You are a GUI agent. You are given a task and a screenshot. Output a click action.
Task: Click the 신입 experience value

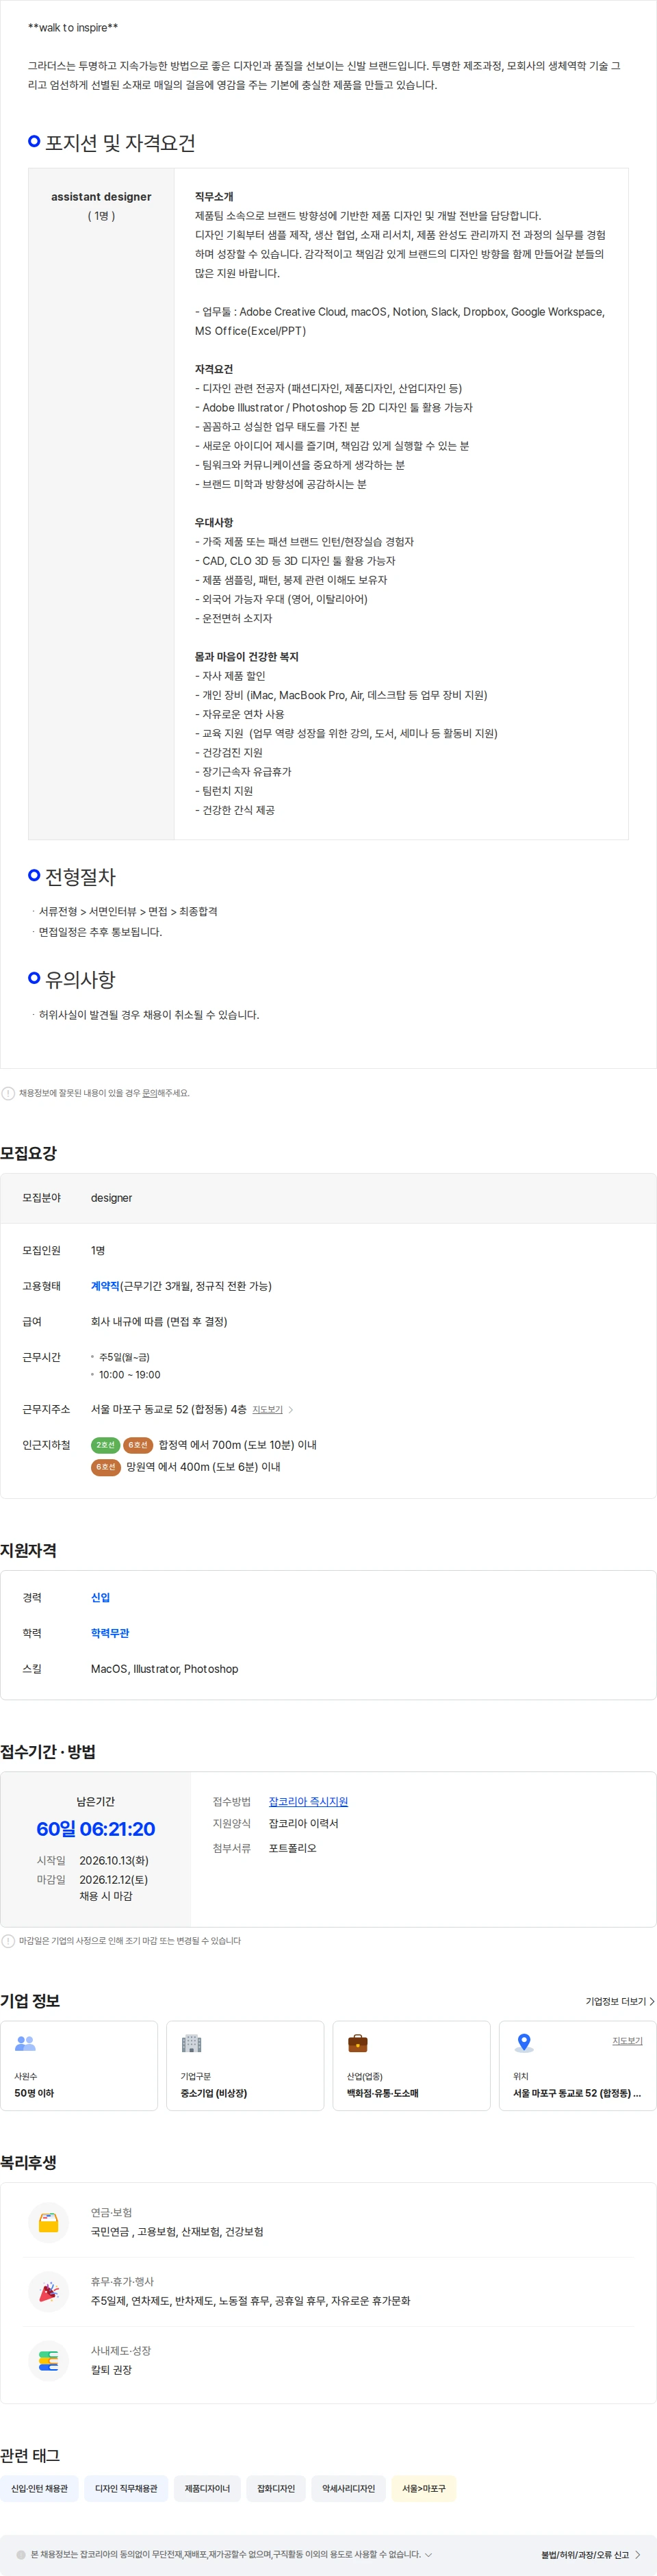[x=101, y=1598]
